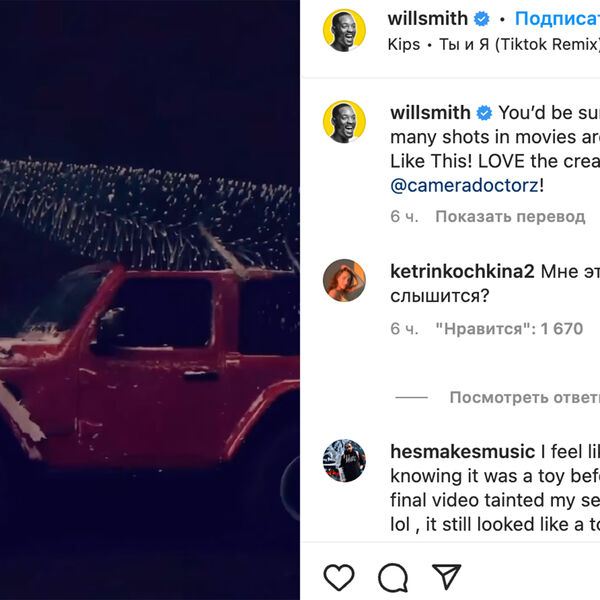Open ketrinkochkina2's profile avatar
Viewport: 600px width, 600px height.
[344, 281]
